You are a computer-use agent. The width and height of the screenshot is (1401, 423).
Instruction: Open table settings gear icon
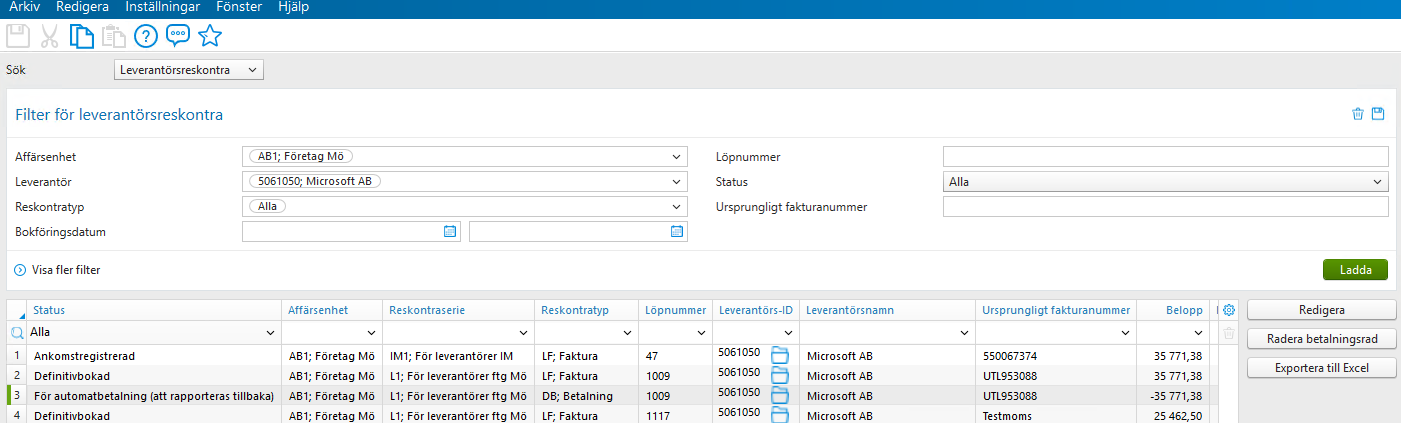[x=1229, y=310]
